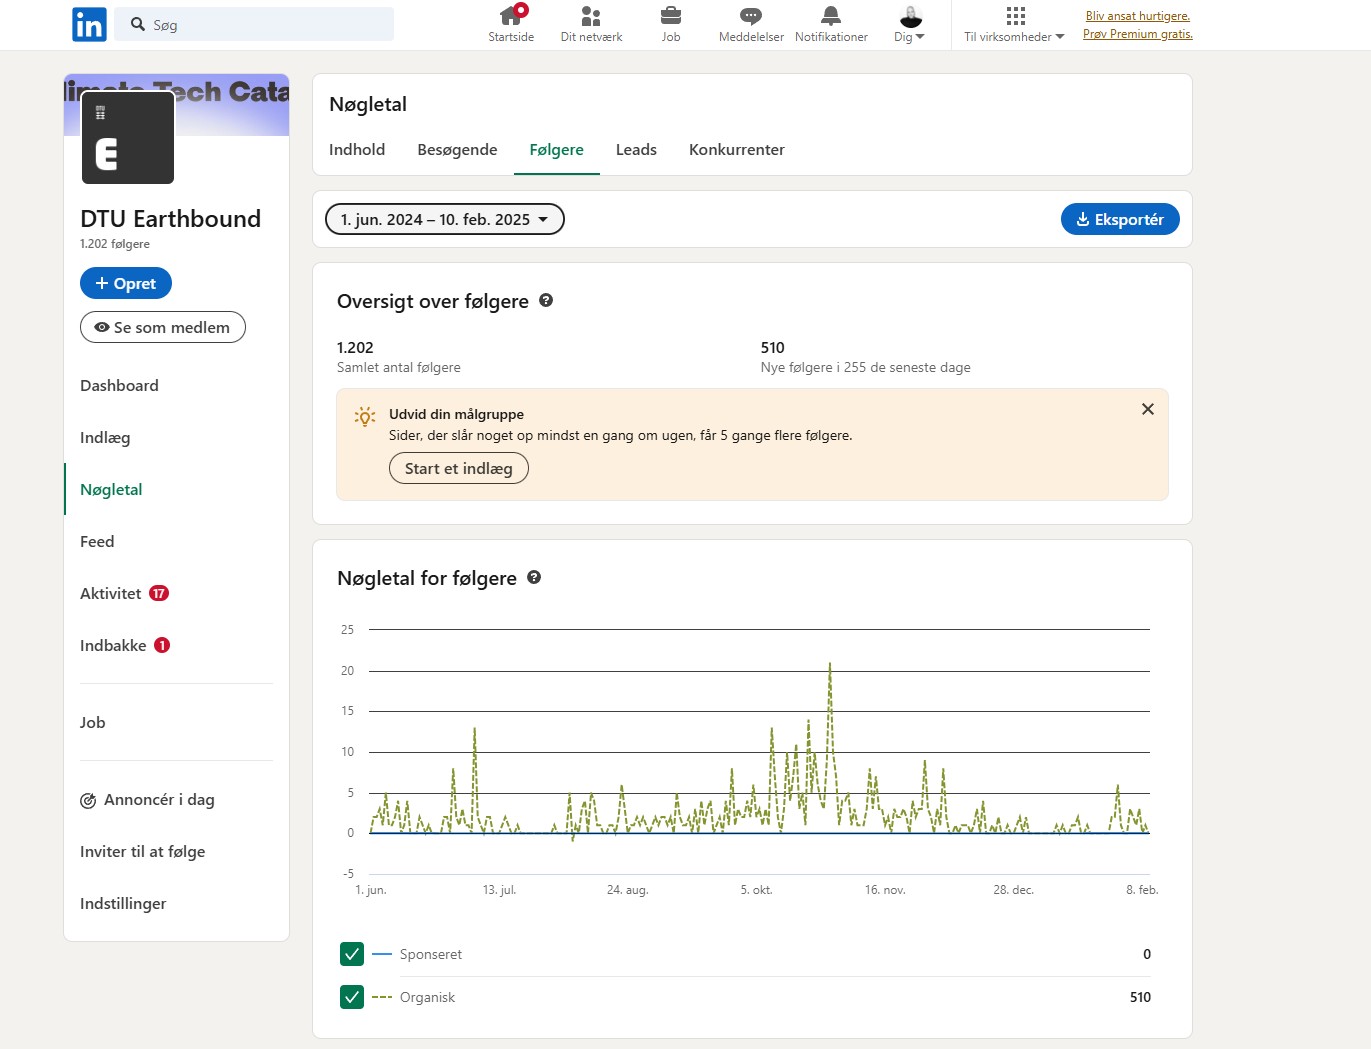Click the 16. nov. axis label
This screenshot has width=1371, height=1049.
tap(885, 890)
